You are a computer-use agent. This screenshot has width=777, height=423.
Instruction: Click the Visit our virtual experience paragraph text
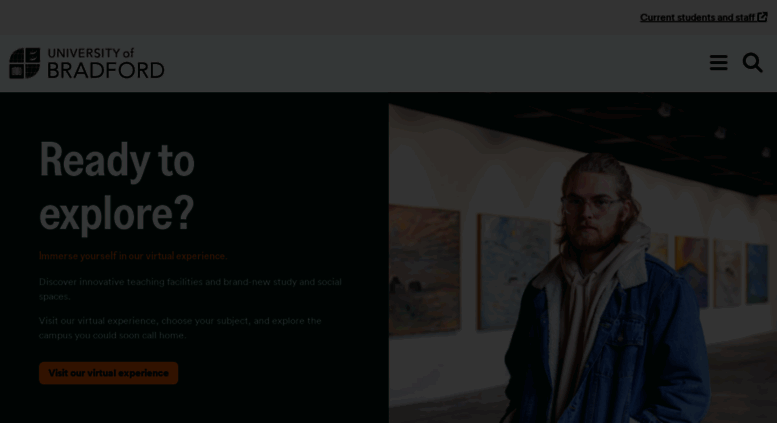click(x=180, y=328)
